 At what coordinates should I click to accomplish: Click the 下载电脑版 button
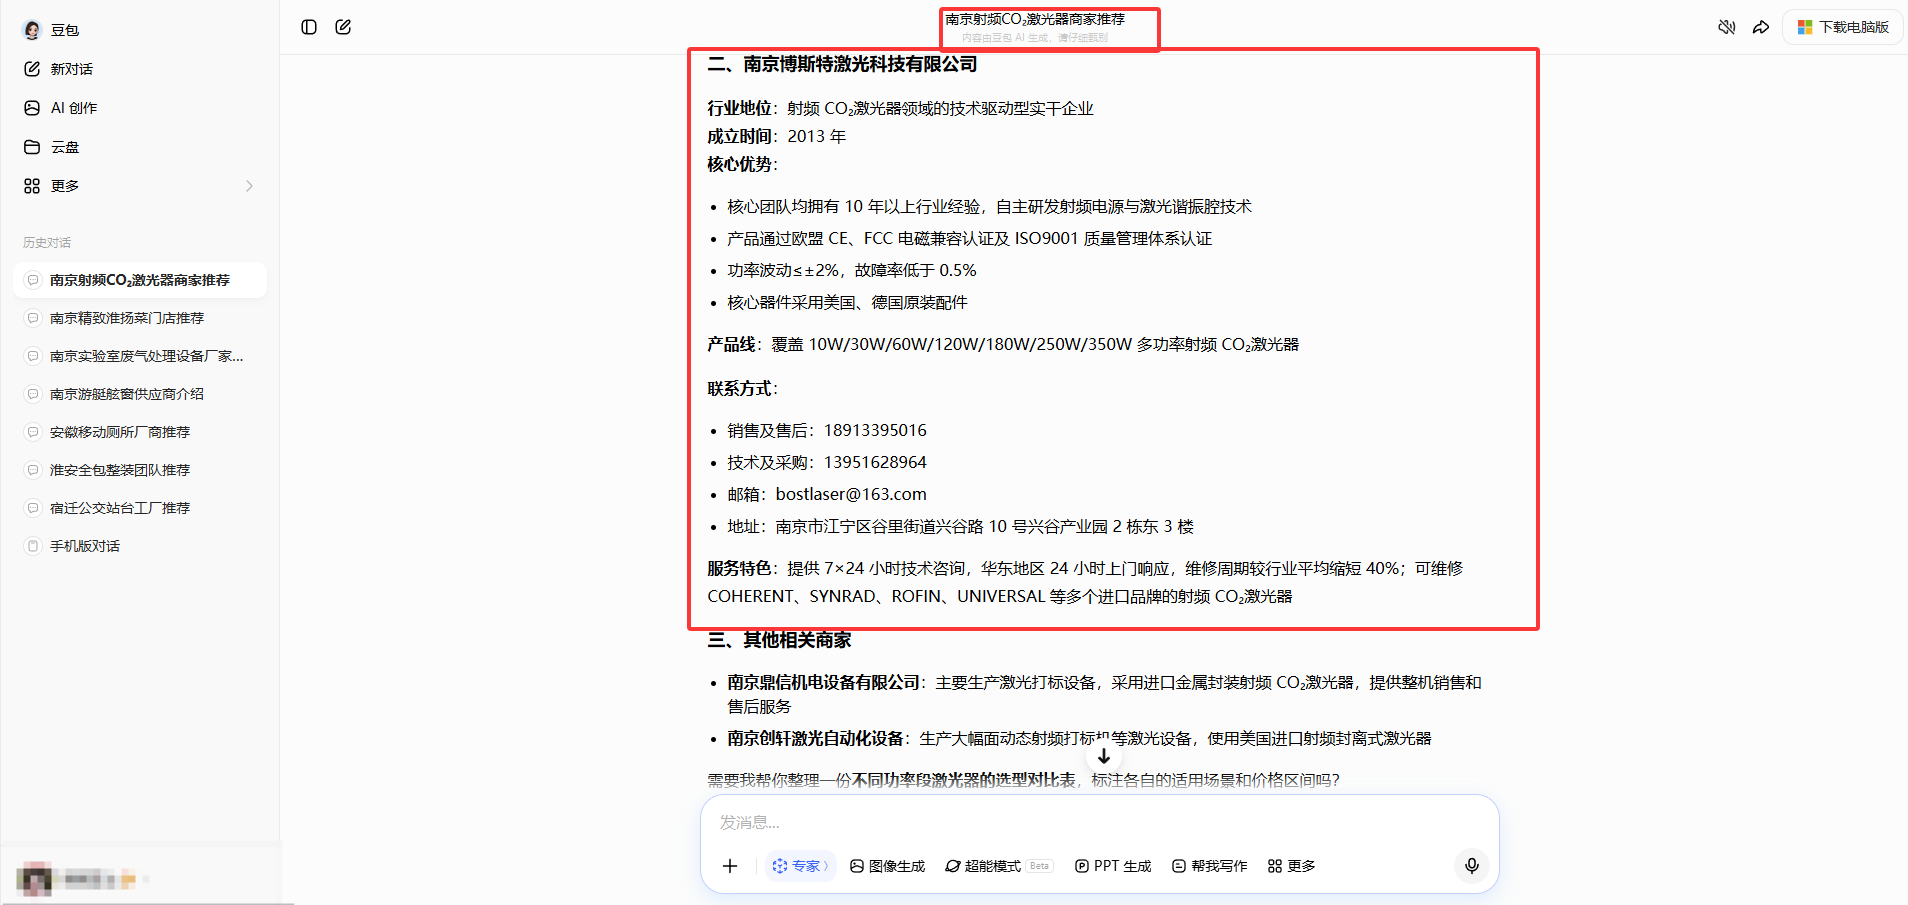[x=1843, y=27]
